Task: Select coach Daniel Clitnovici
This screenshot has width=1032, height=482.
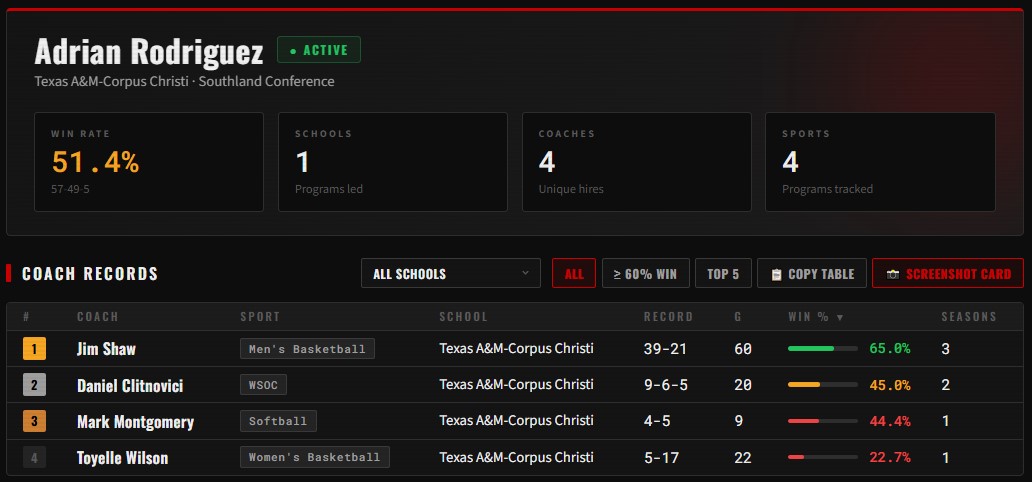Action: pos(130,386)
